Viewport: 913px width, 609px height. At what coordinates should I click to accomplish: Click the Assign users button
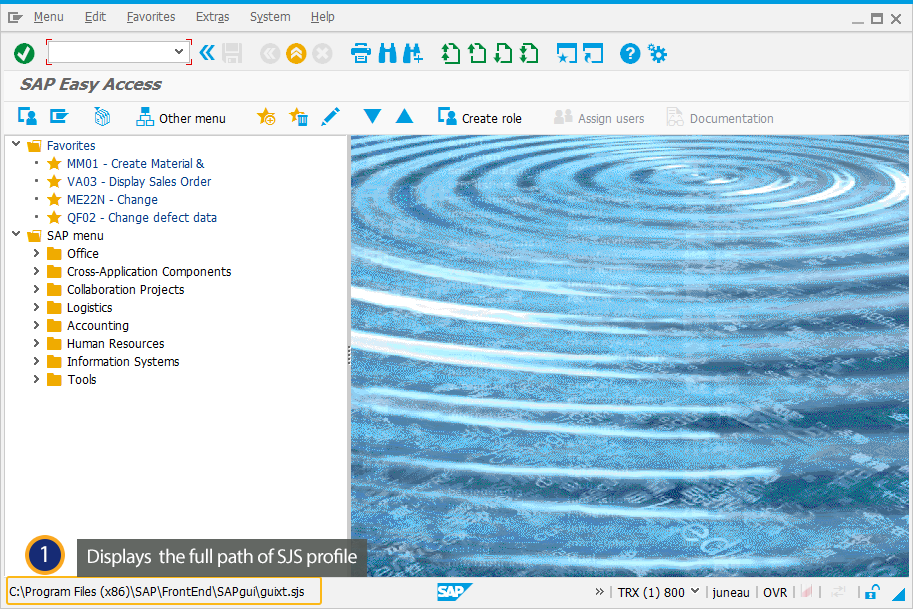(x=599, y=118)
